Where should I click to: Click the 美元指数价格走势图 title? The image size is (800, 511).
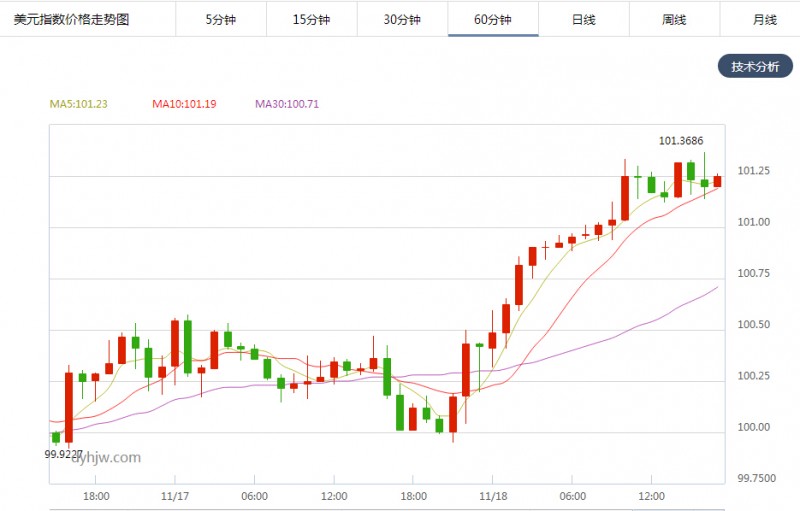click(71, 19)
